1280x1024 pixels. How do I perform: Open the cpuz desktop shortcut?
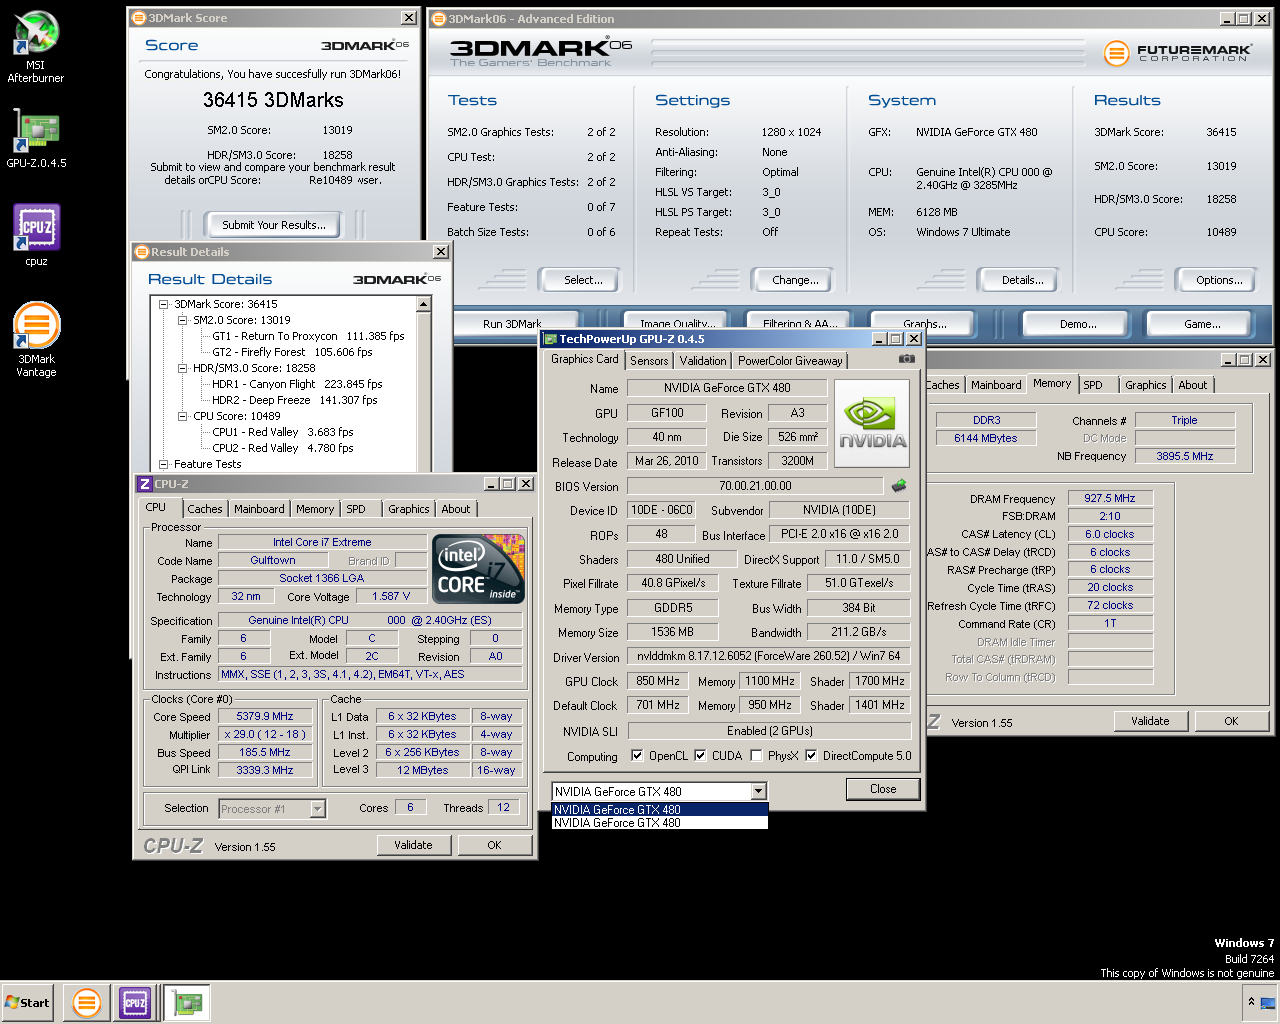pos(36,235)
